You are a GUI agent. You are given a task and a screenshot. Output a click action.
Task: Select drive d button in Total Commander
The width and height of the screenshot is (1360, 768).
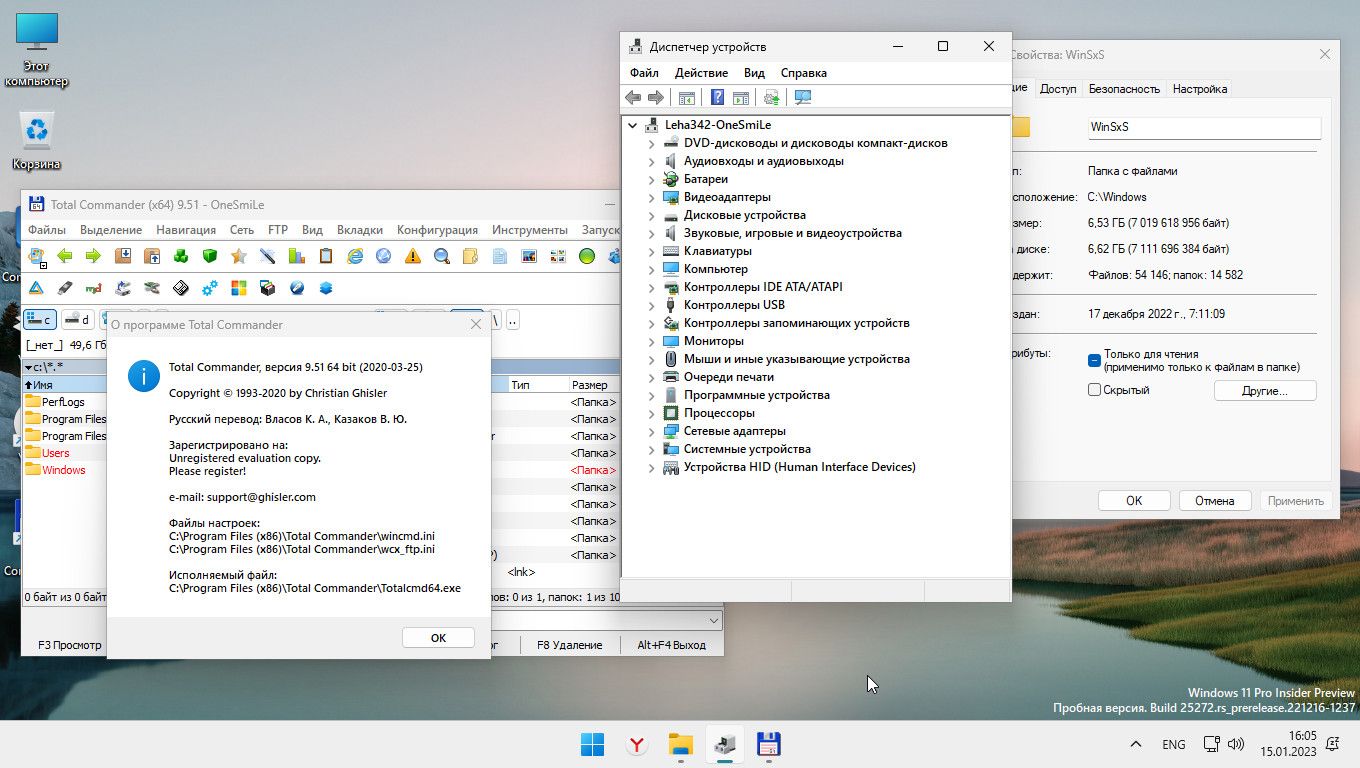point(77,320)
